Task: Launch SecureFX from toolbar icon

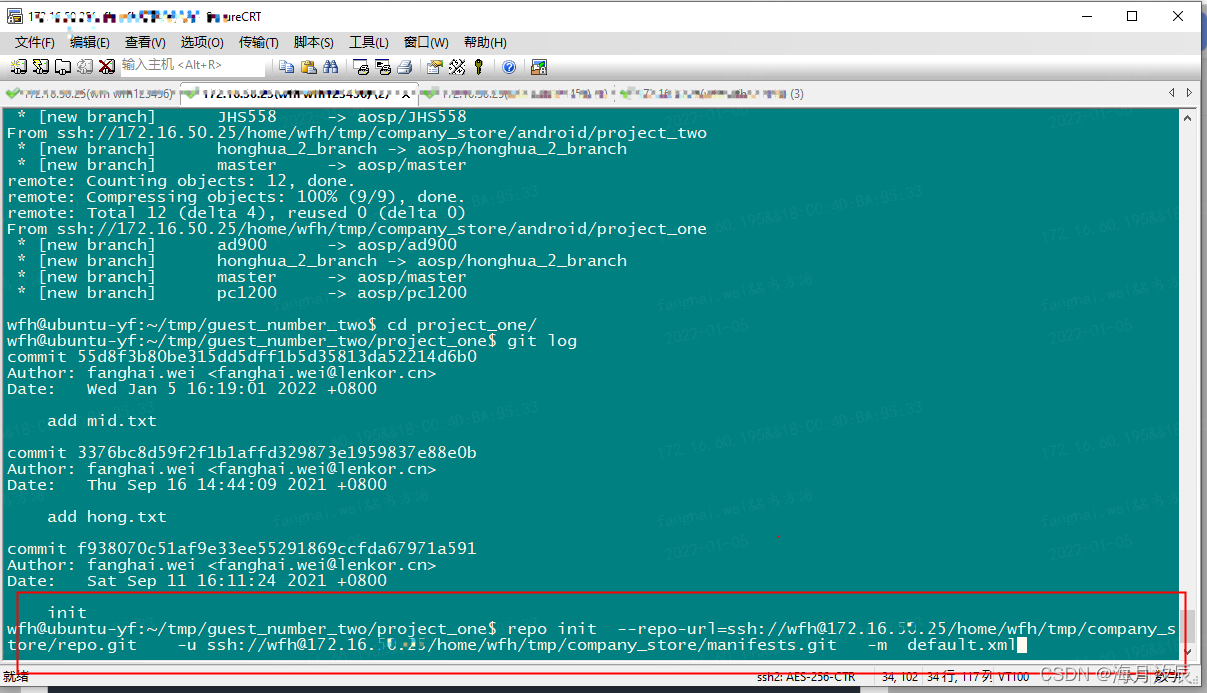Action: (x=539, y=67)
